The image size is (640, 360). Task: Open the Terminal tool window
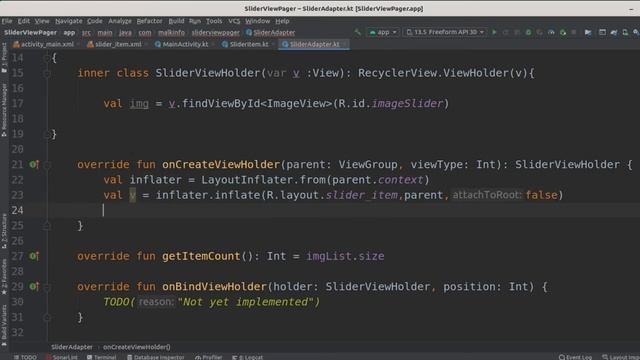pos(101,357)
